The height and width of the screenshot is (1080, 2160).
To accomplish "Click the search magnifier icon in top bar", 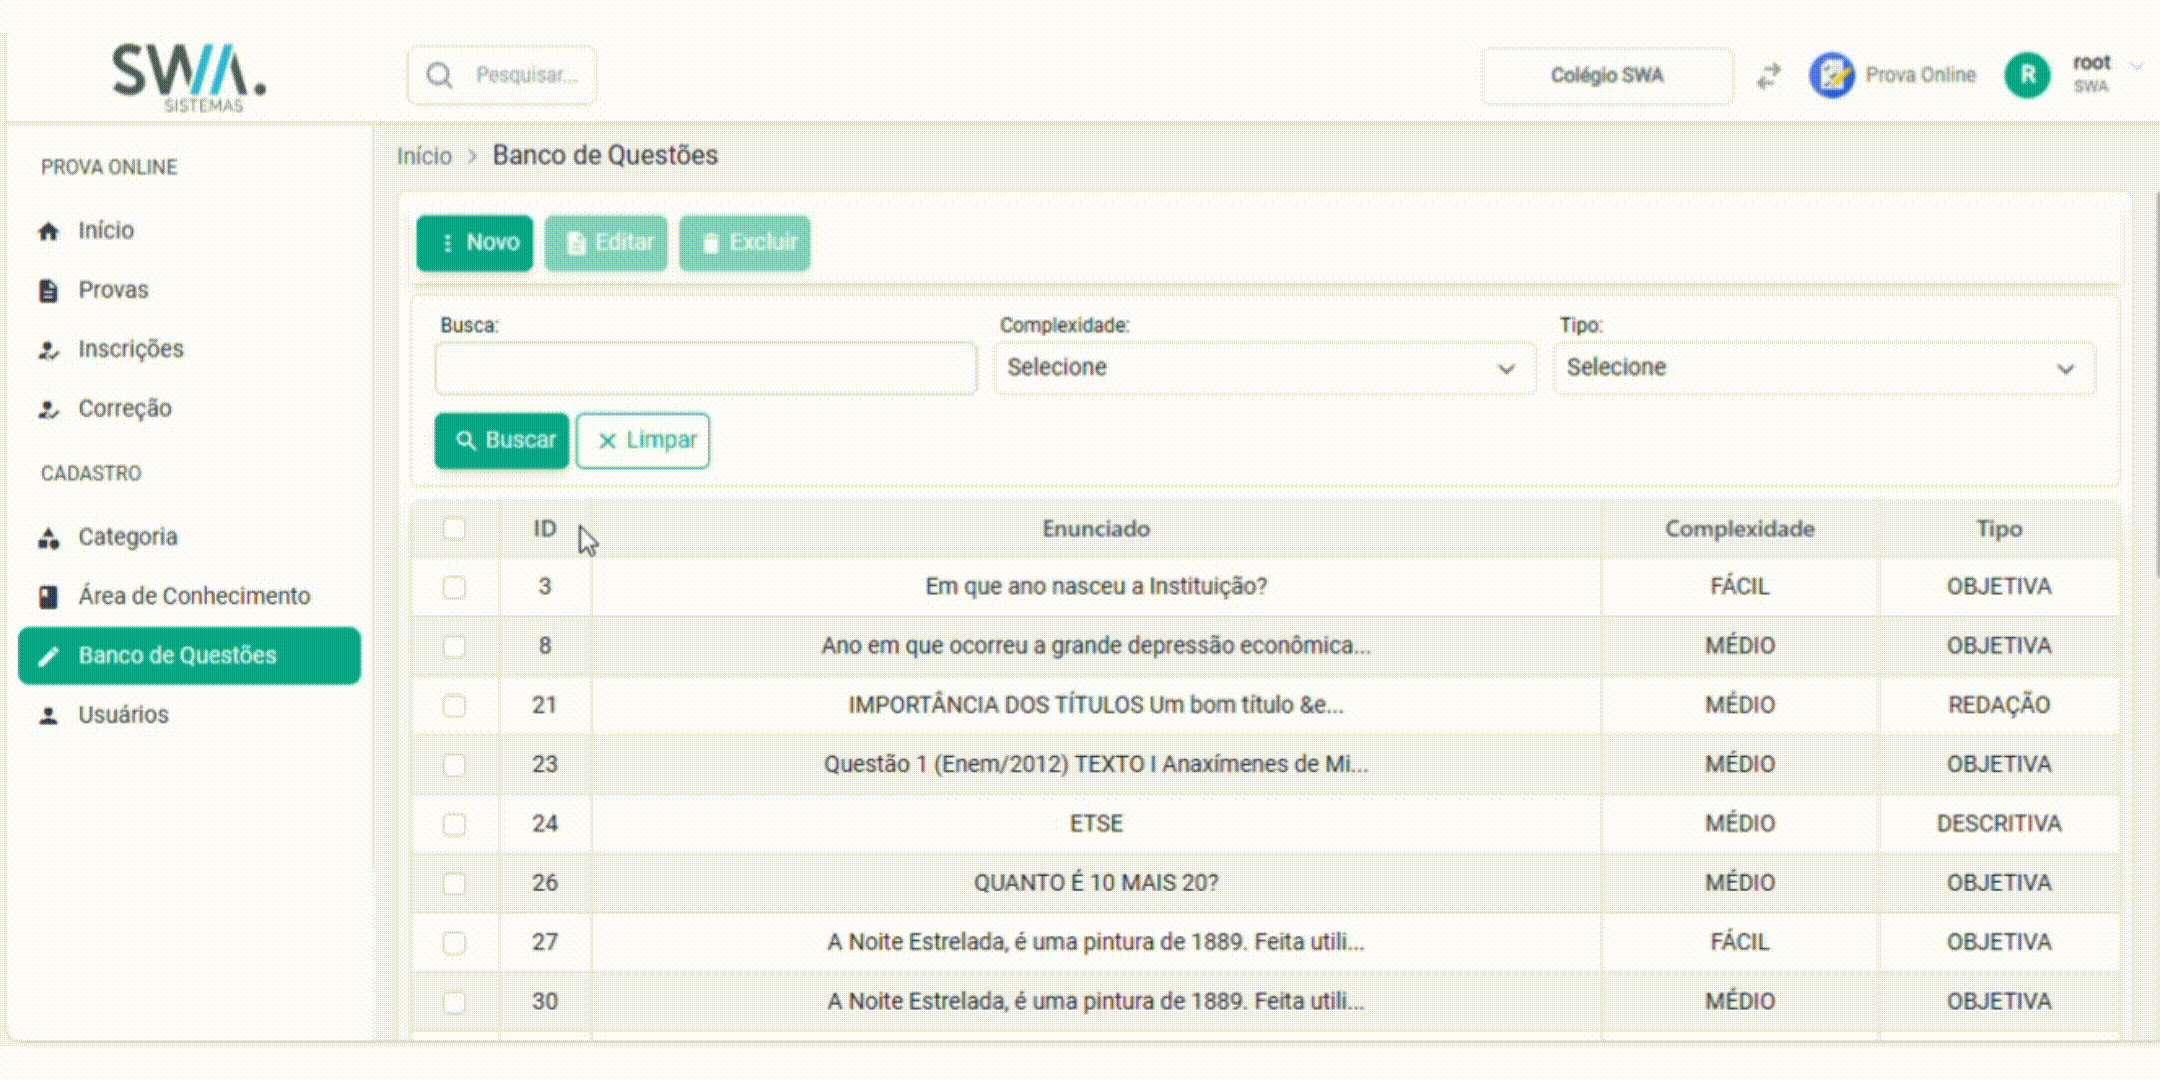I will tap(439, 75).
